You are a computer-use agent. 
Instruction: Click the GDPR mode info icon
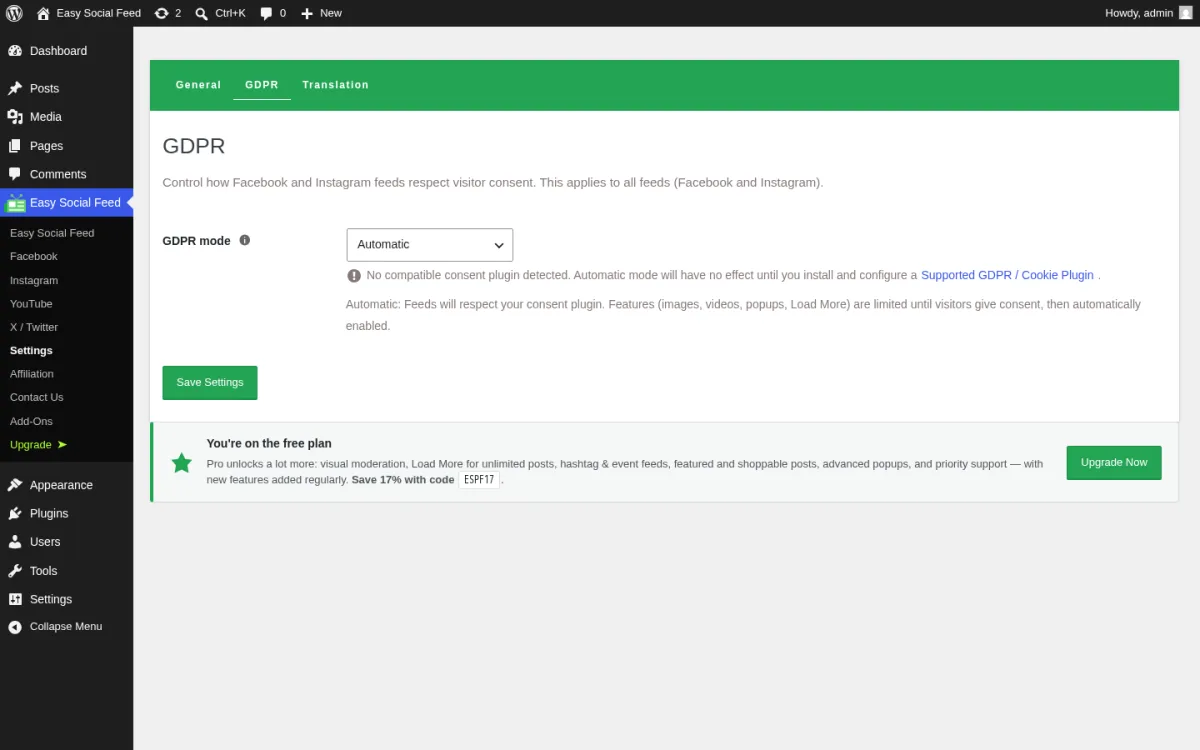click(245, 240)
